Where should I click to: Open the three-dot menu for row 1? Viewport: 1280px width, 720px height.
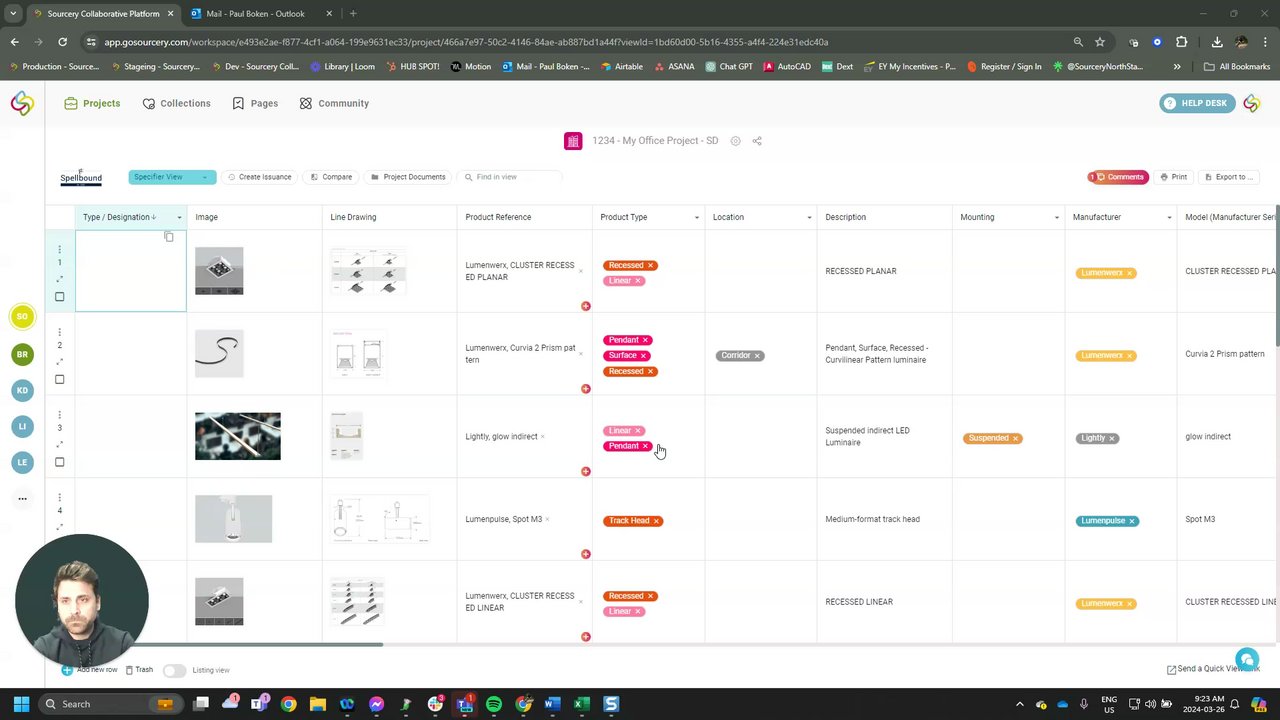[x=59, y=248]
